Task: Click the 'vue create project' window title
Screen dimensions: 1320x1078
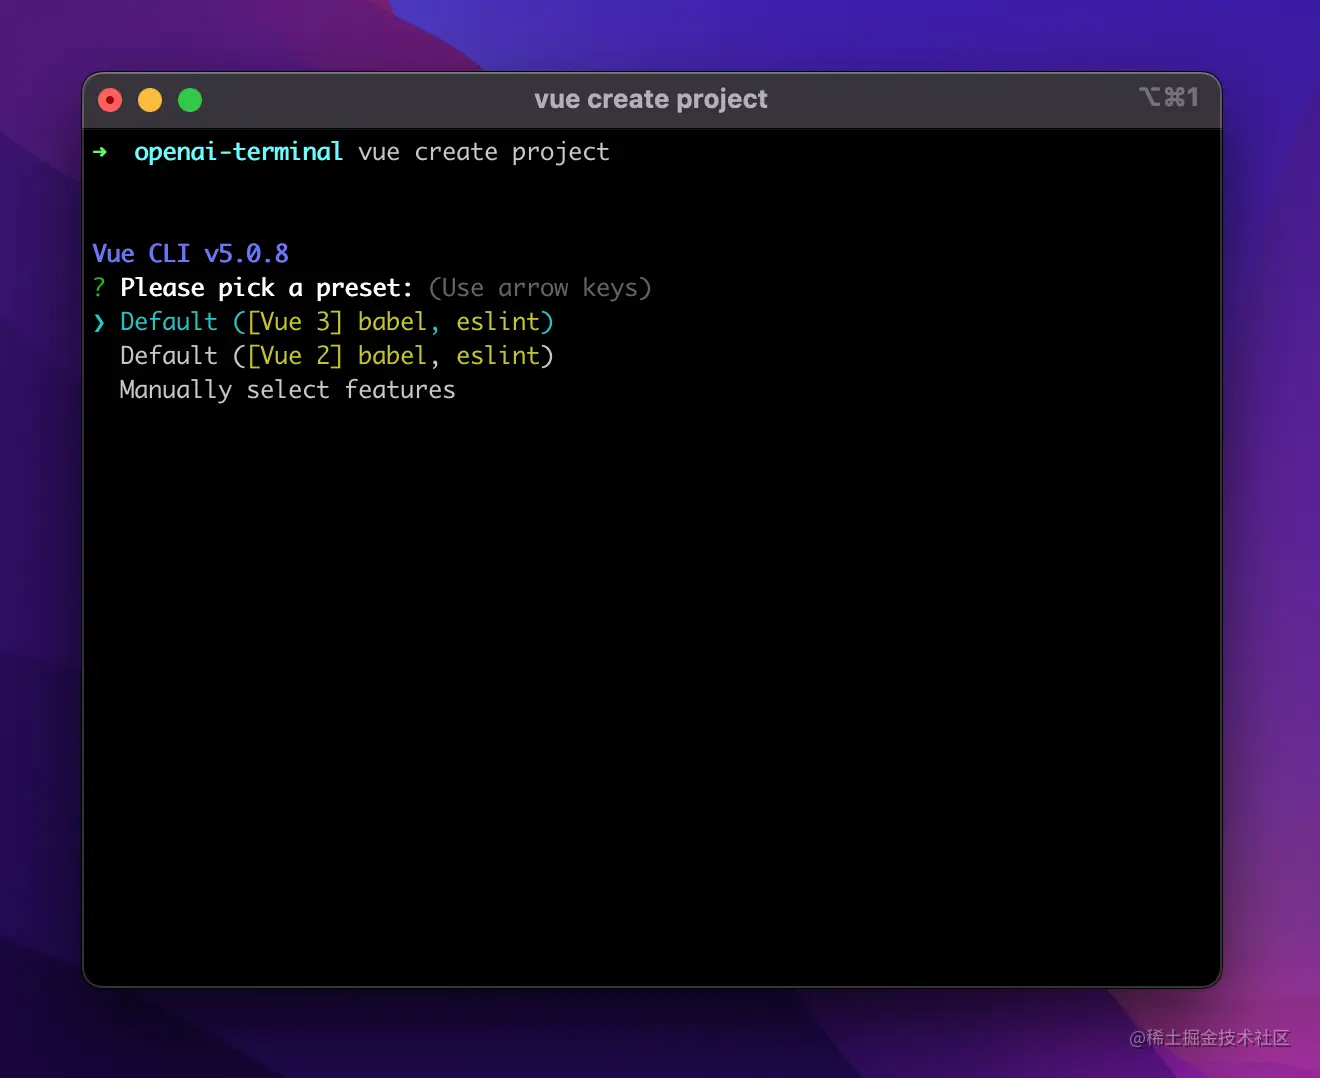Action: [651, 99]
